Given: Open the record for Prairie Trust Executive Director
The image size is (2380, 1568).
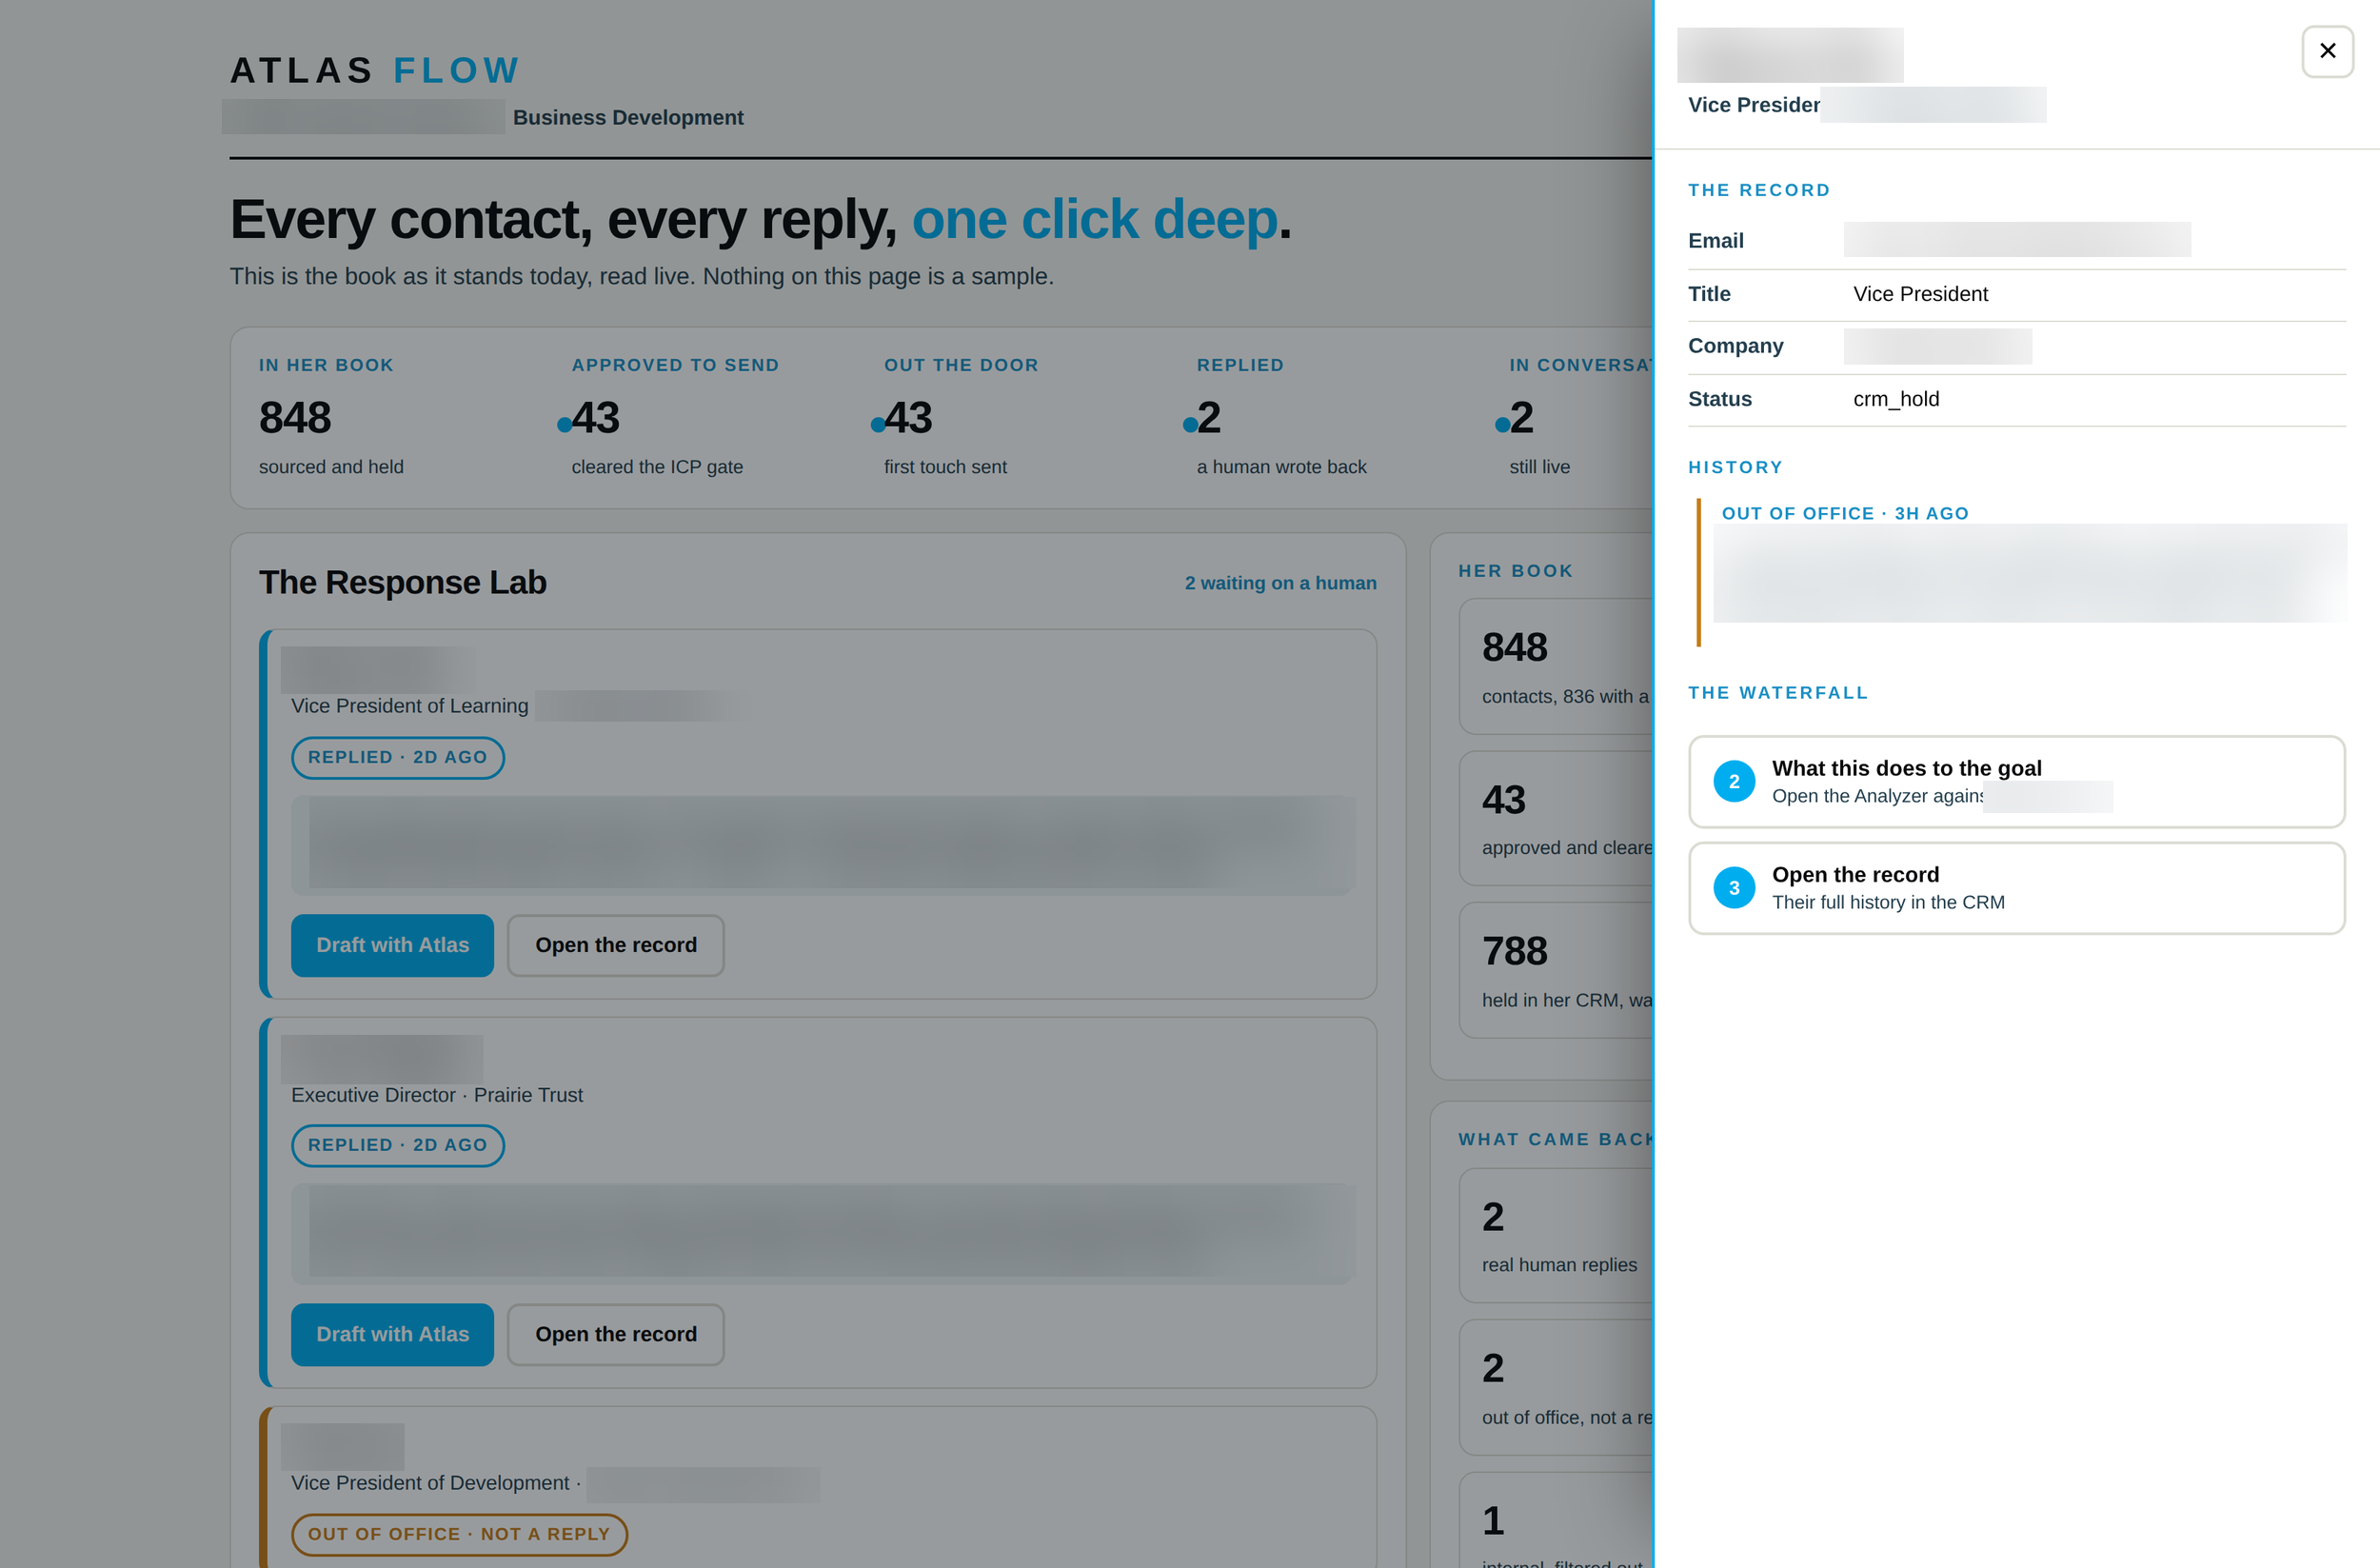Looking at the screenshot, I should point(616,1334).
